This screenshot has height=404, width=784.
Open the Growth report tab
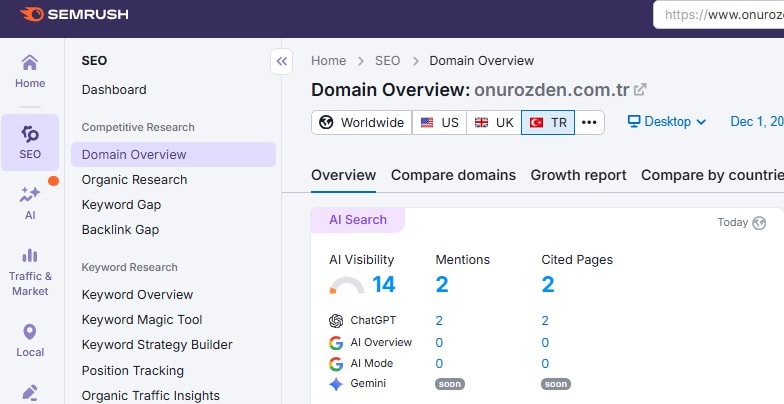(x=578, y=175)
